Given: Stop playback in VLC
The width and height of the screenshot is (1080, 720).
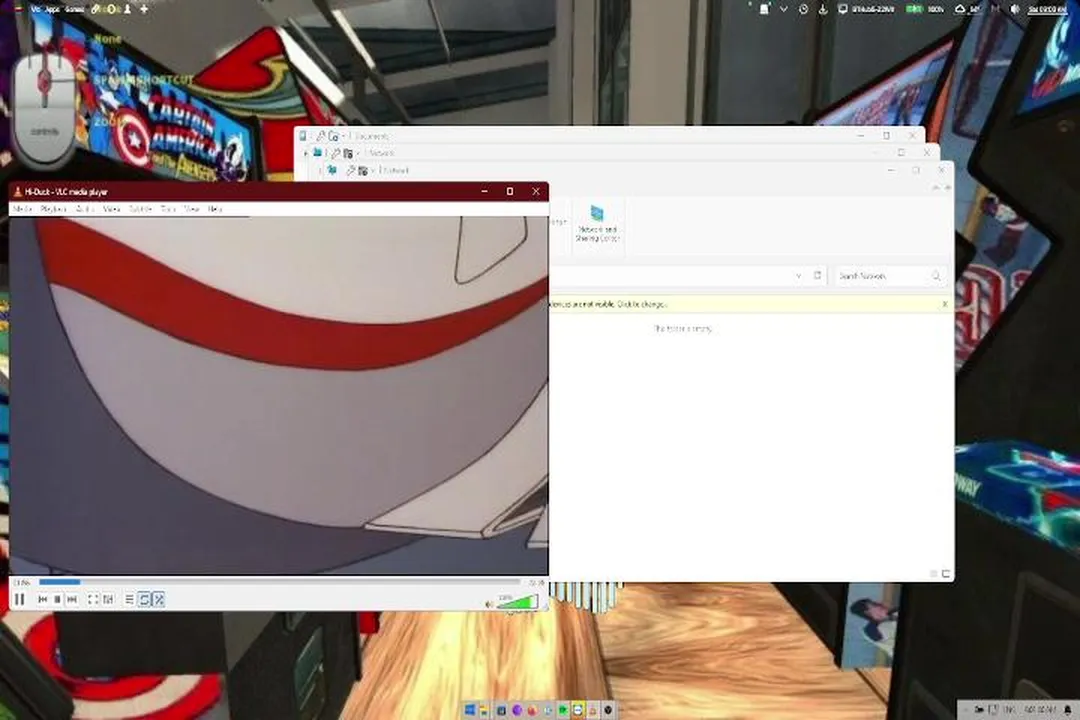Looking at the screenshot, I should 58,600.
